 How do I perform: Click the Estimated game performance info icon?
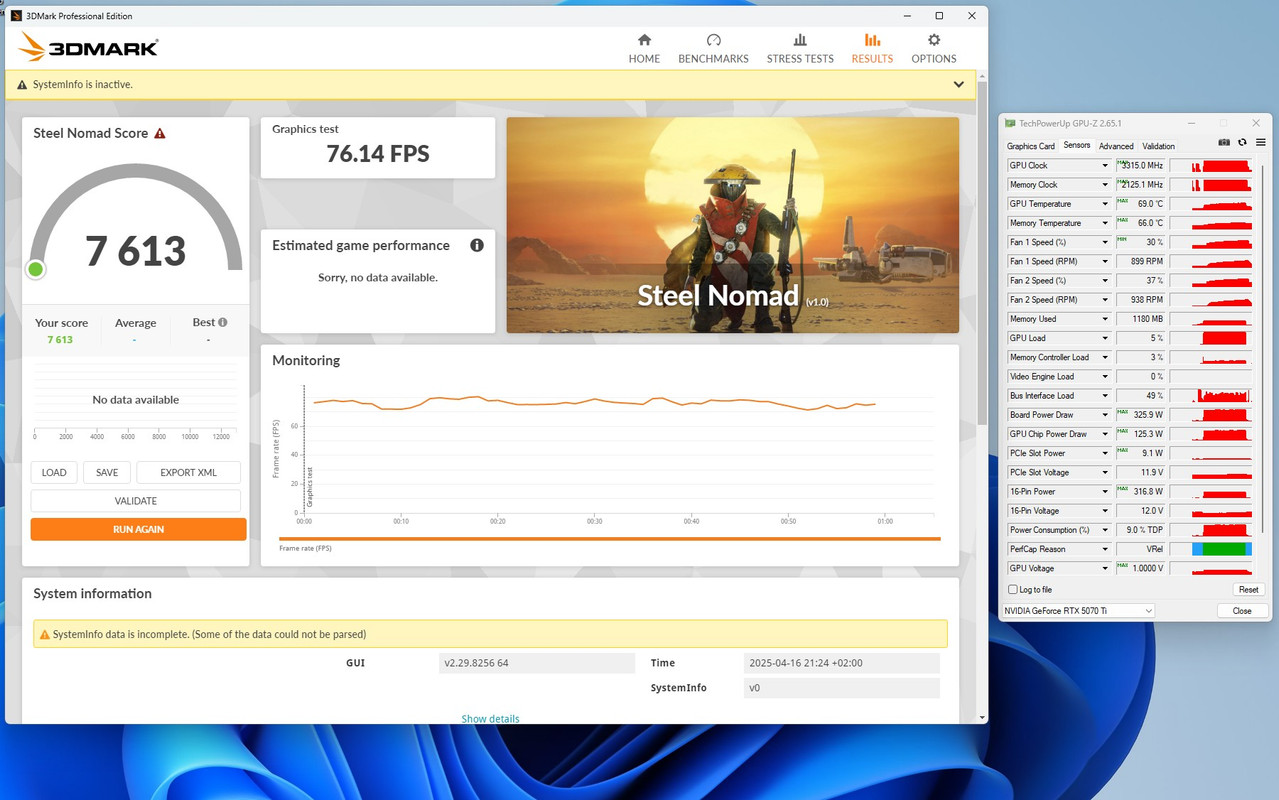point(477,245)
